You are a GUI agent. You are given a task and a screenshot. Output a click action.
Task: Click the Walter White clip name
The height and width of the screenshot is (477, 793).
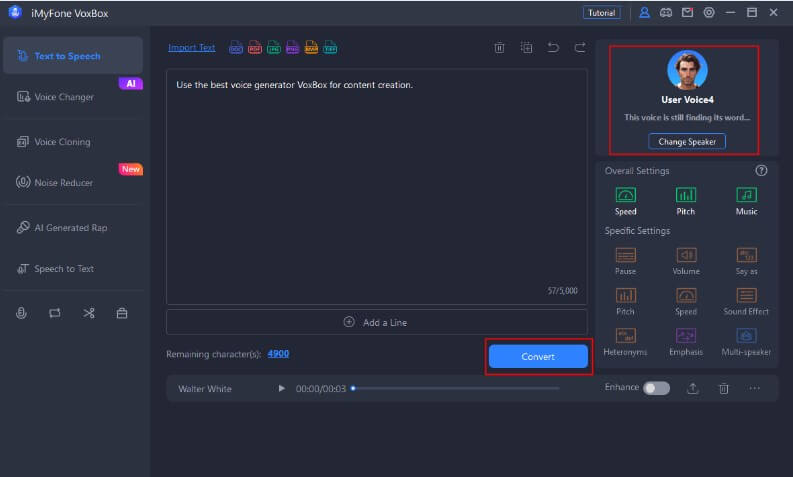point(205,388)
